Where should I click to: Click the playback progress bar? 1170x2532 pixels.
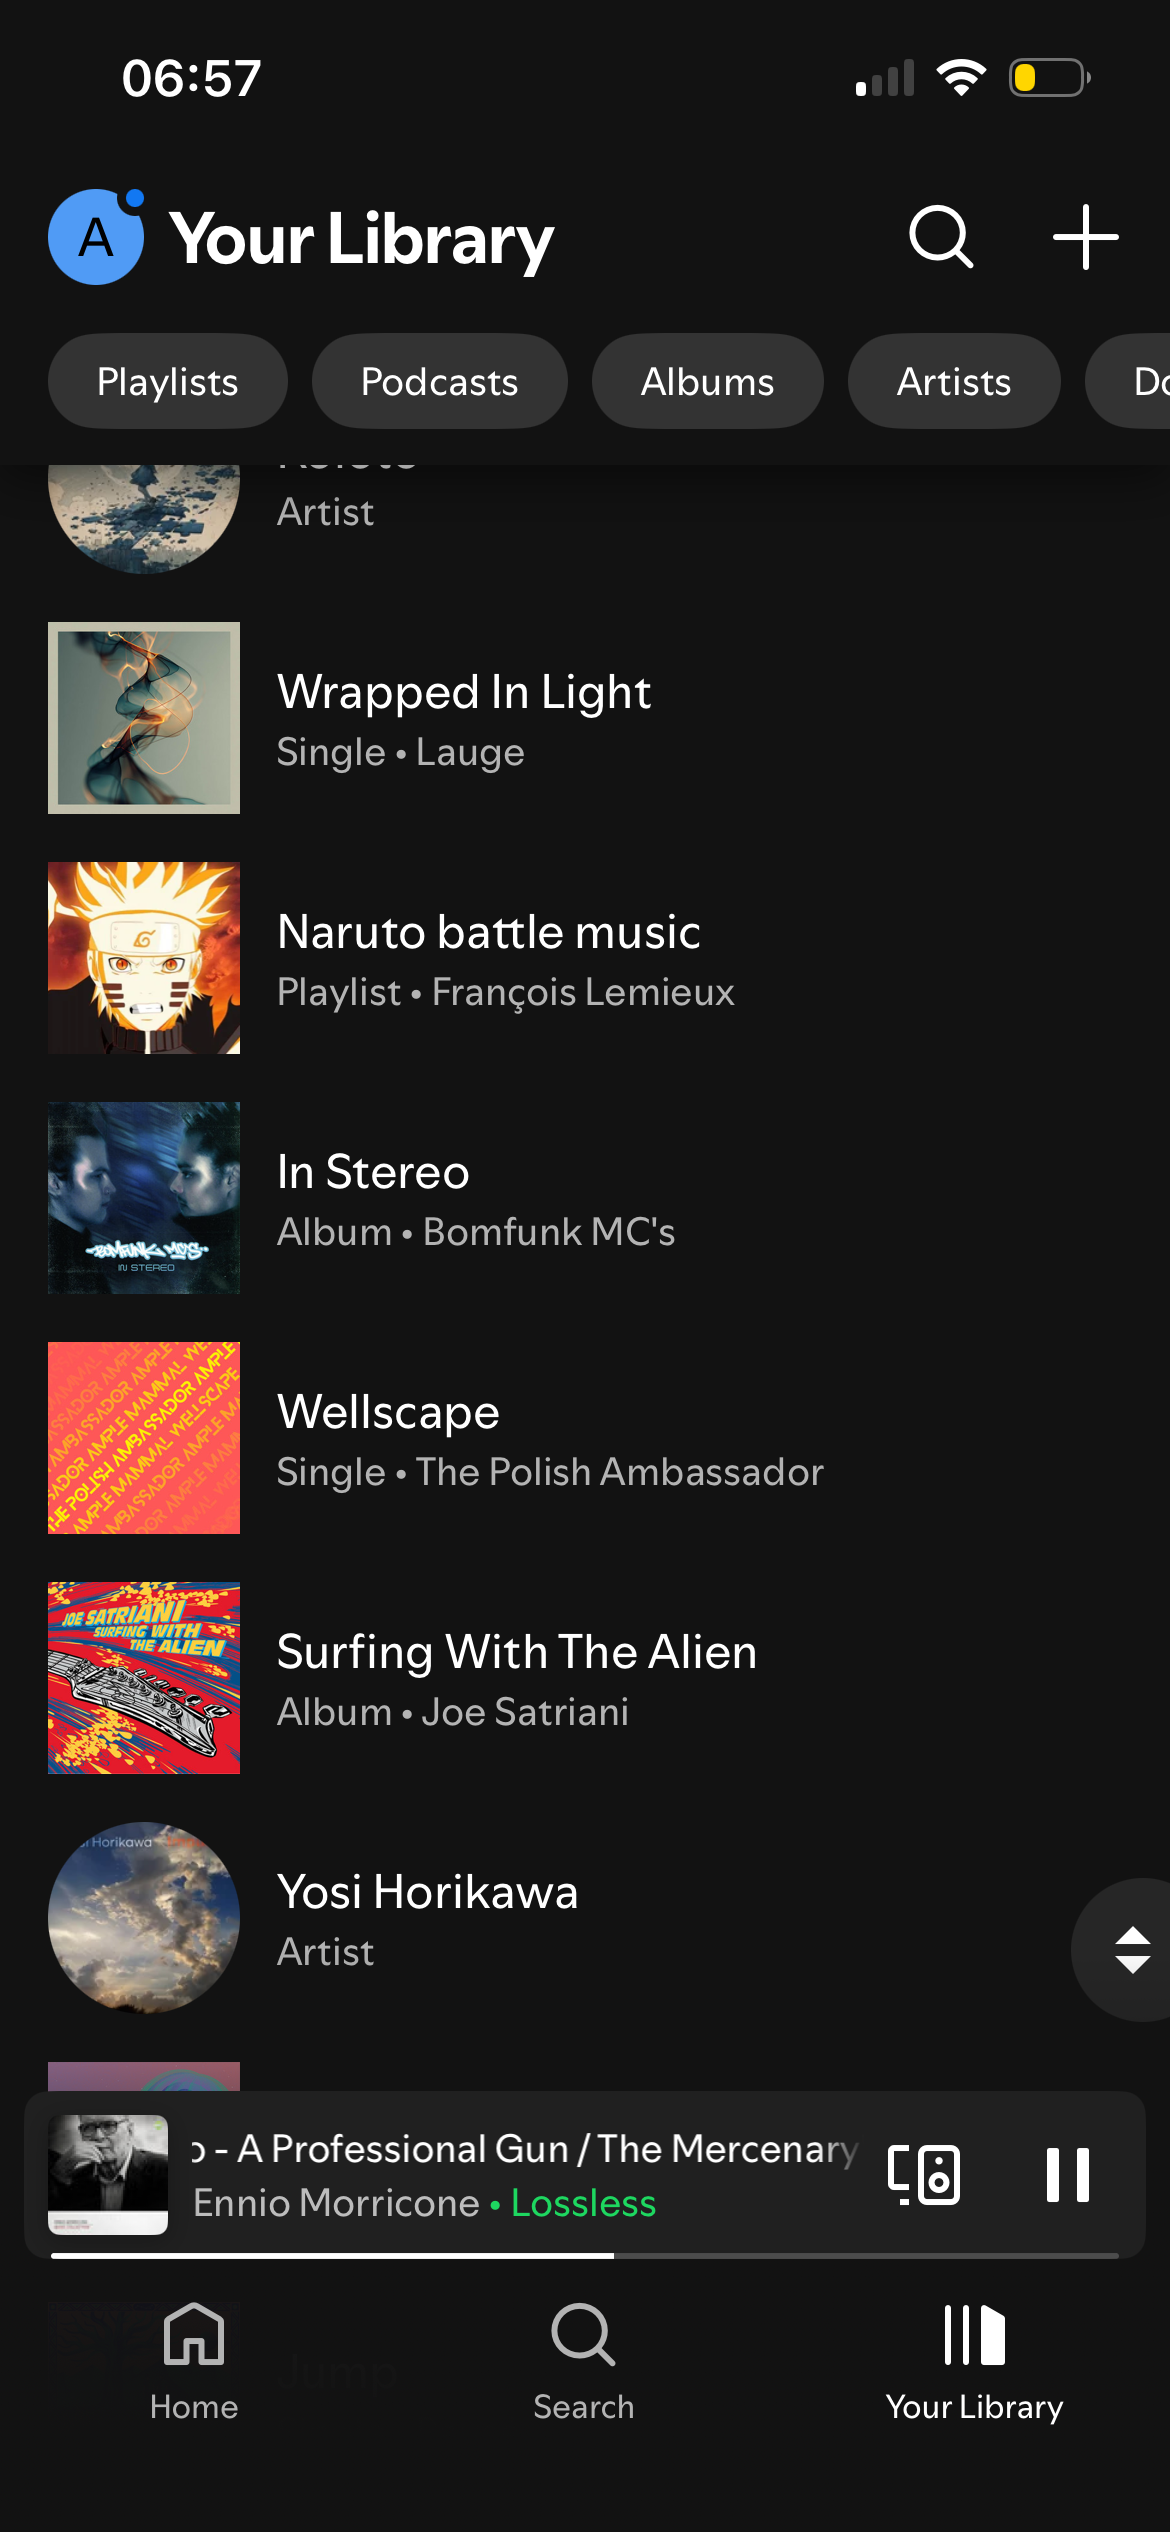click(585, 2255)
